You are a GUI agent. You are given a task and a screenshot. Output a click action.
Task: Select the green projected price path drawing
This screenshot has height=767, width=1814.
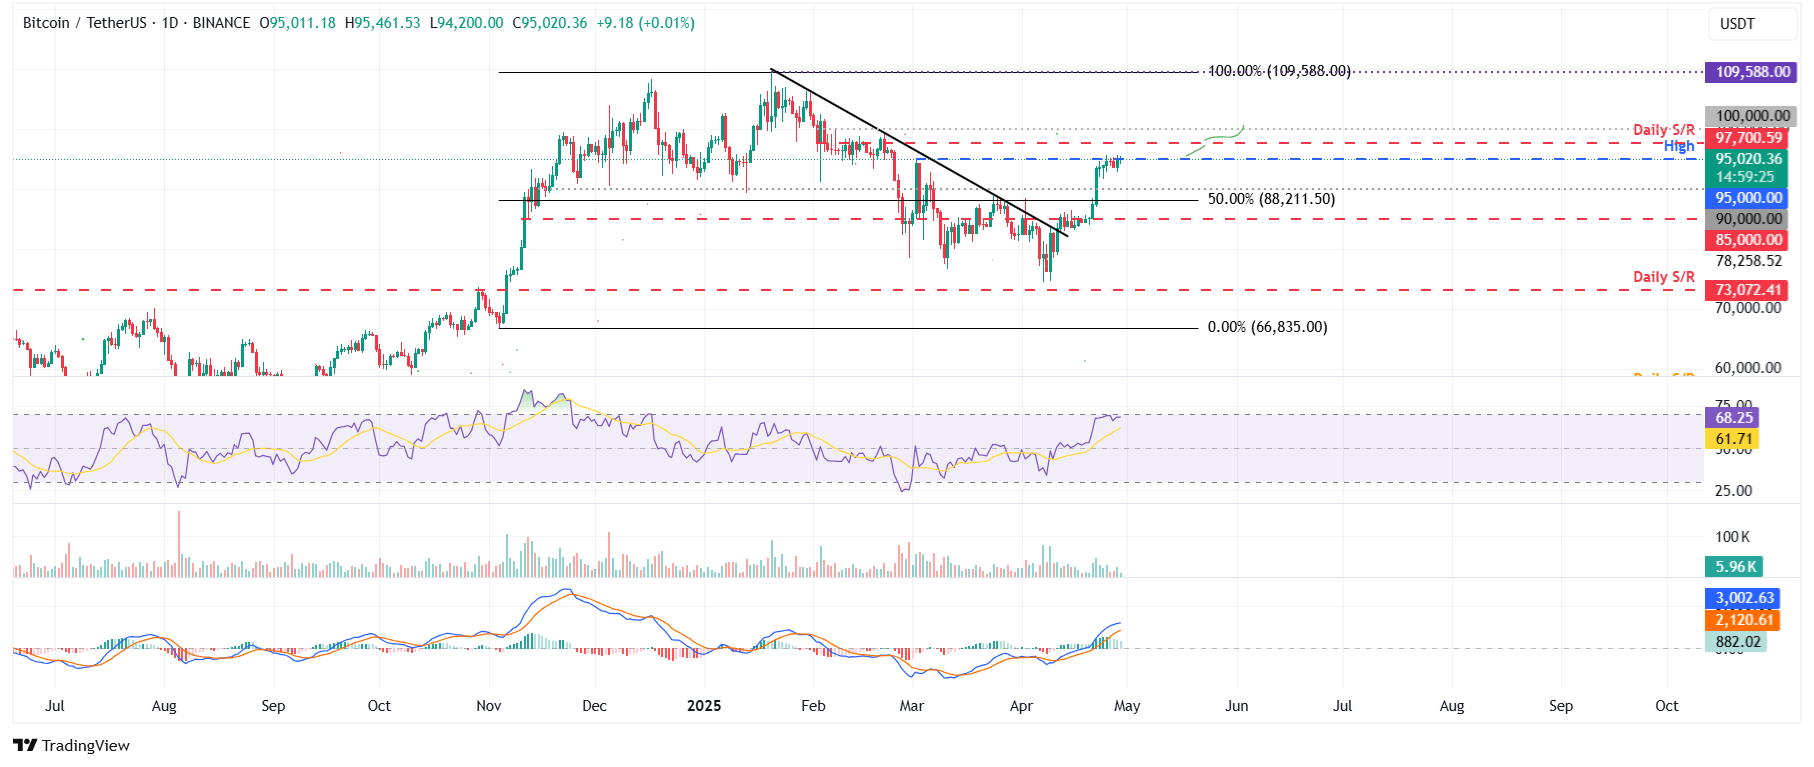[1214, 142]
